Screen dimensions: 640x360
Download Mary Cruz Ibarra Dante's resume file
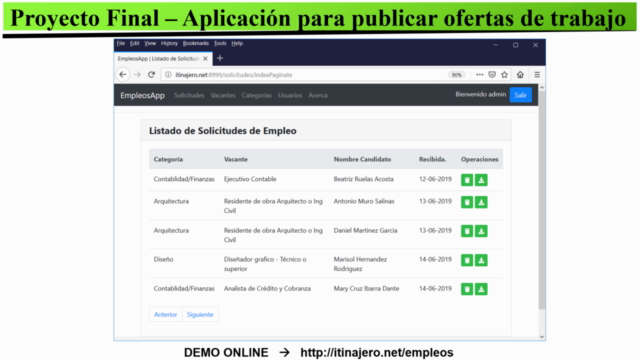(x=481, y=289)
